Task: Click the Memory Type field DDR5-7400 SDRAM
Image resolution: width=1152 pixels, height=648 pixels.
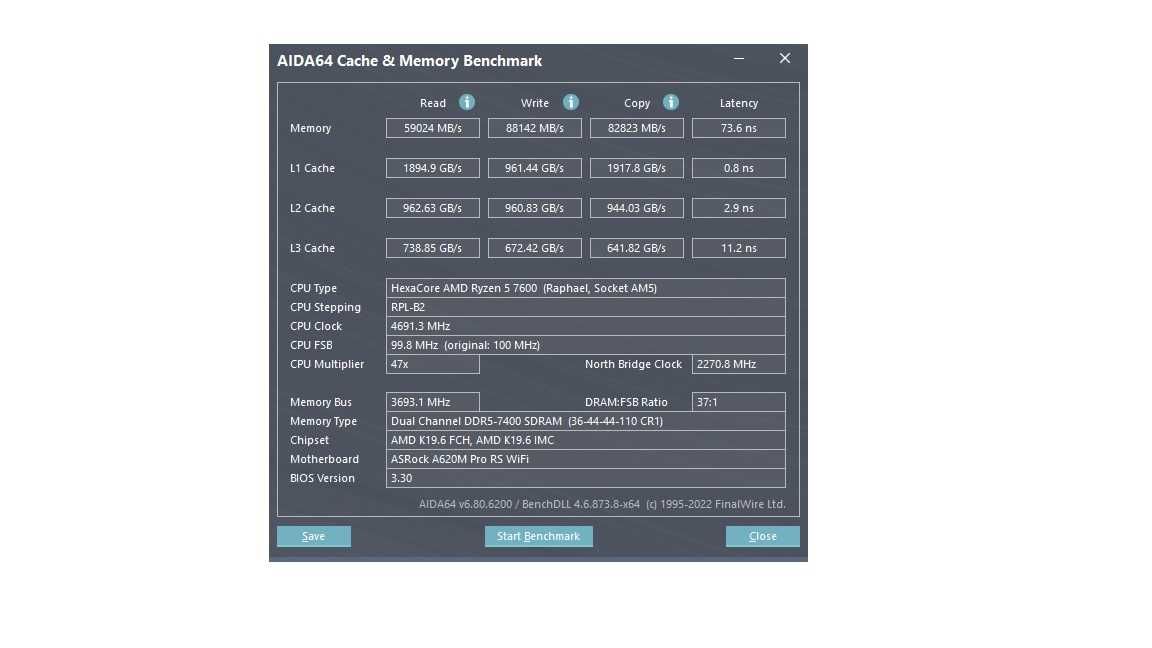Action: (586, 421)
